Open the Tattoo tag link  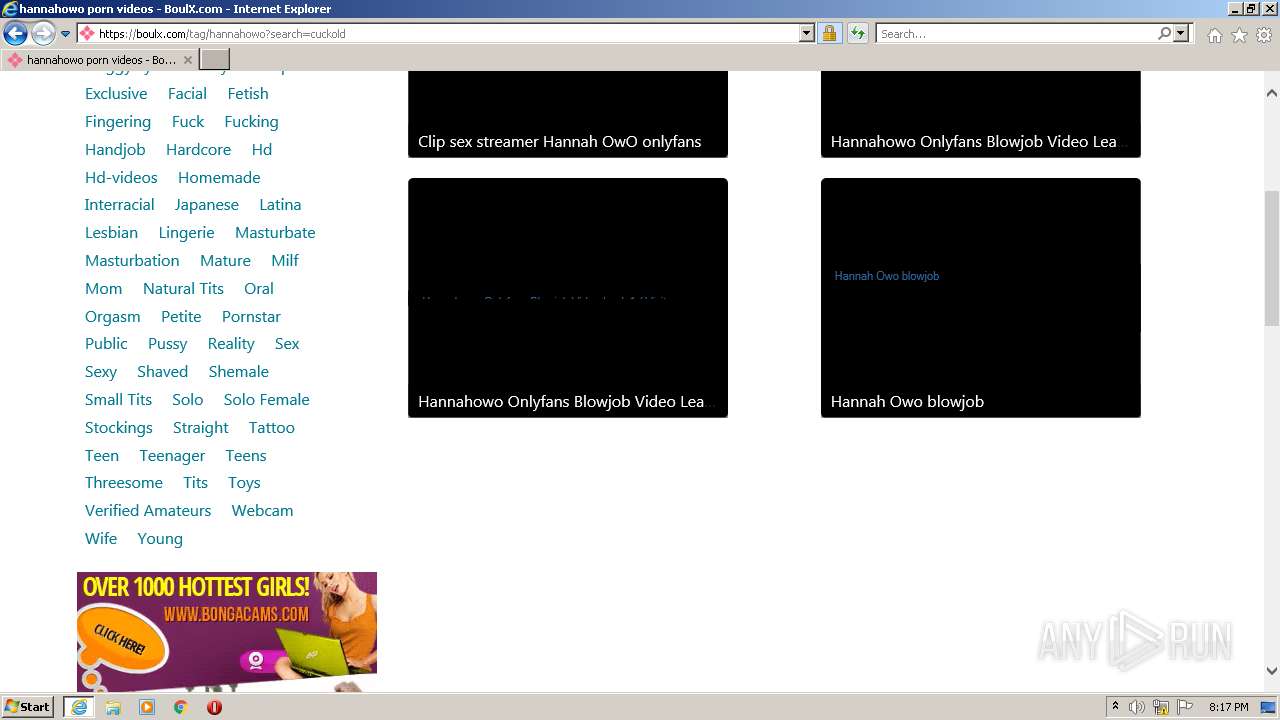(x=272, y=428)
